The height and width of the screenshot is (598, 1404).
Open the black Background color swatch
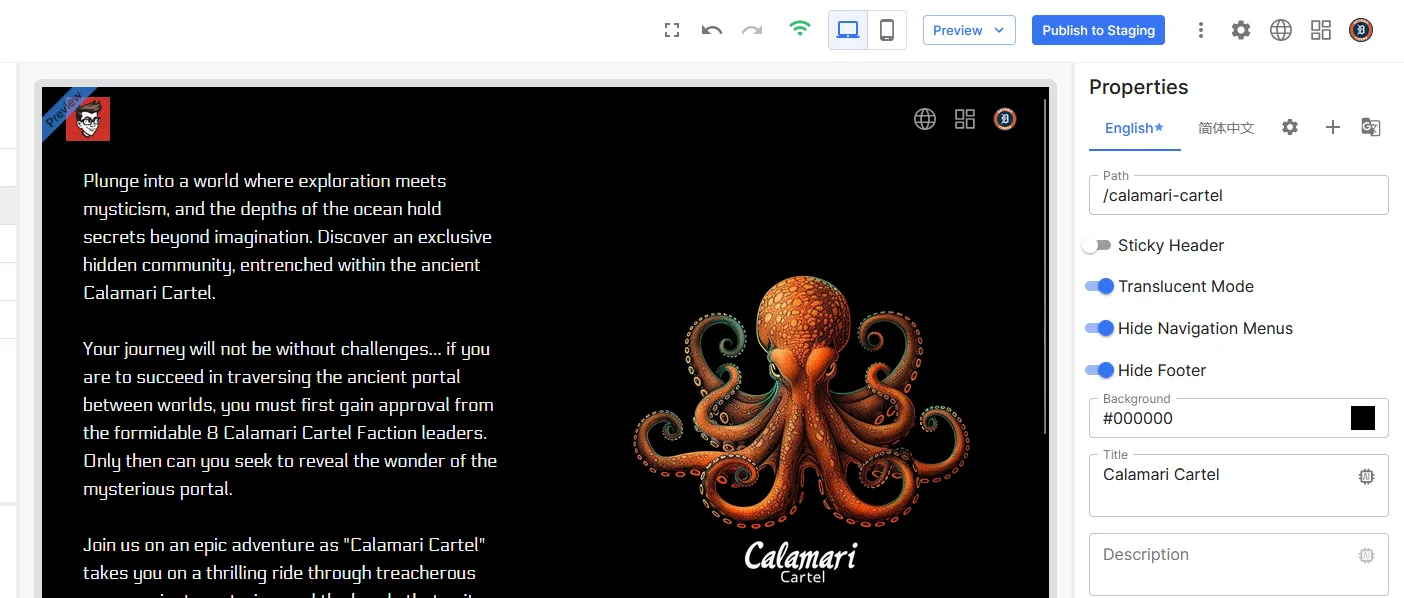pyautogui.click(x=1363, y=418)
